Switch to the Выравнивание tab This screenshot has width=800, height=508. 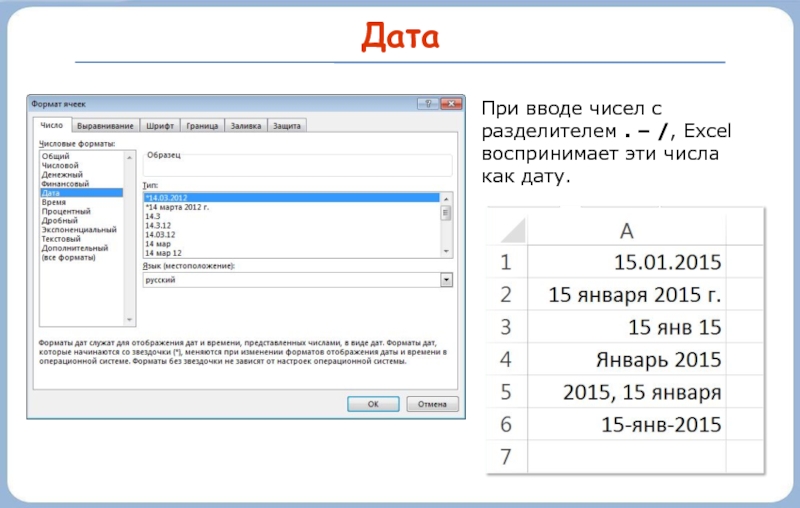pyautogui.click(x=106, y=126)
